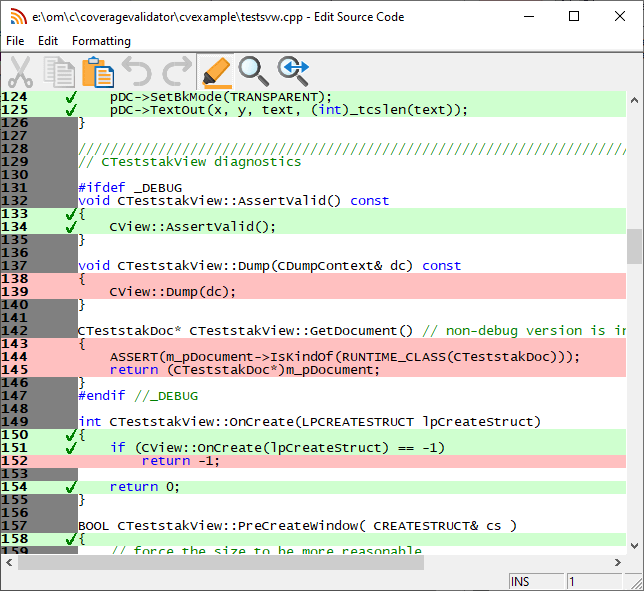The height and width of the screenshot is (591, 644).
Task: Click the line number 1 status field
Action: (594, 582)
